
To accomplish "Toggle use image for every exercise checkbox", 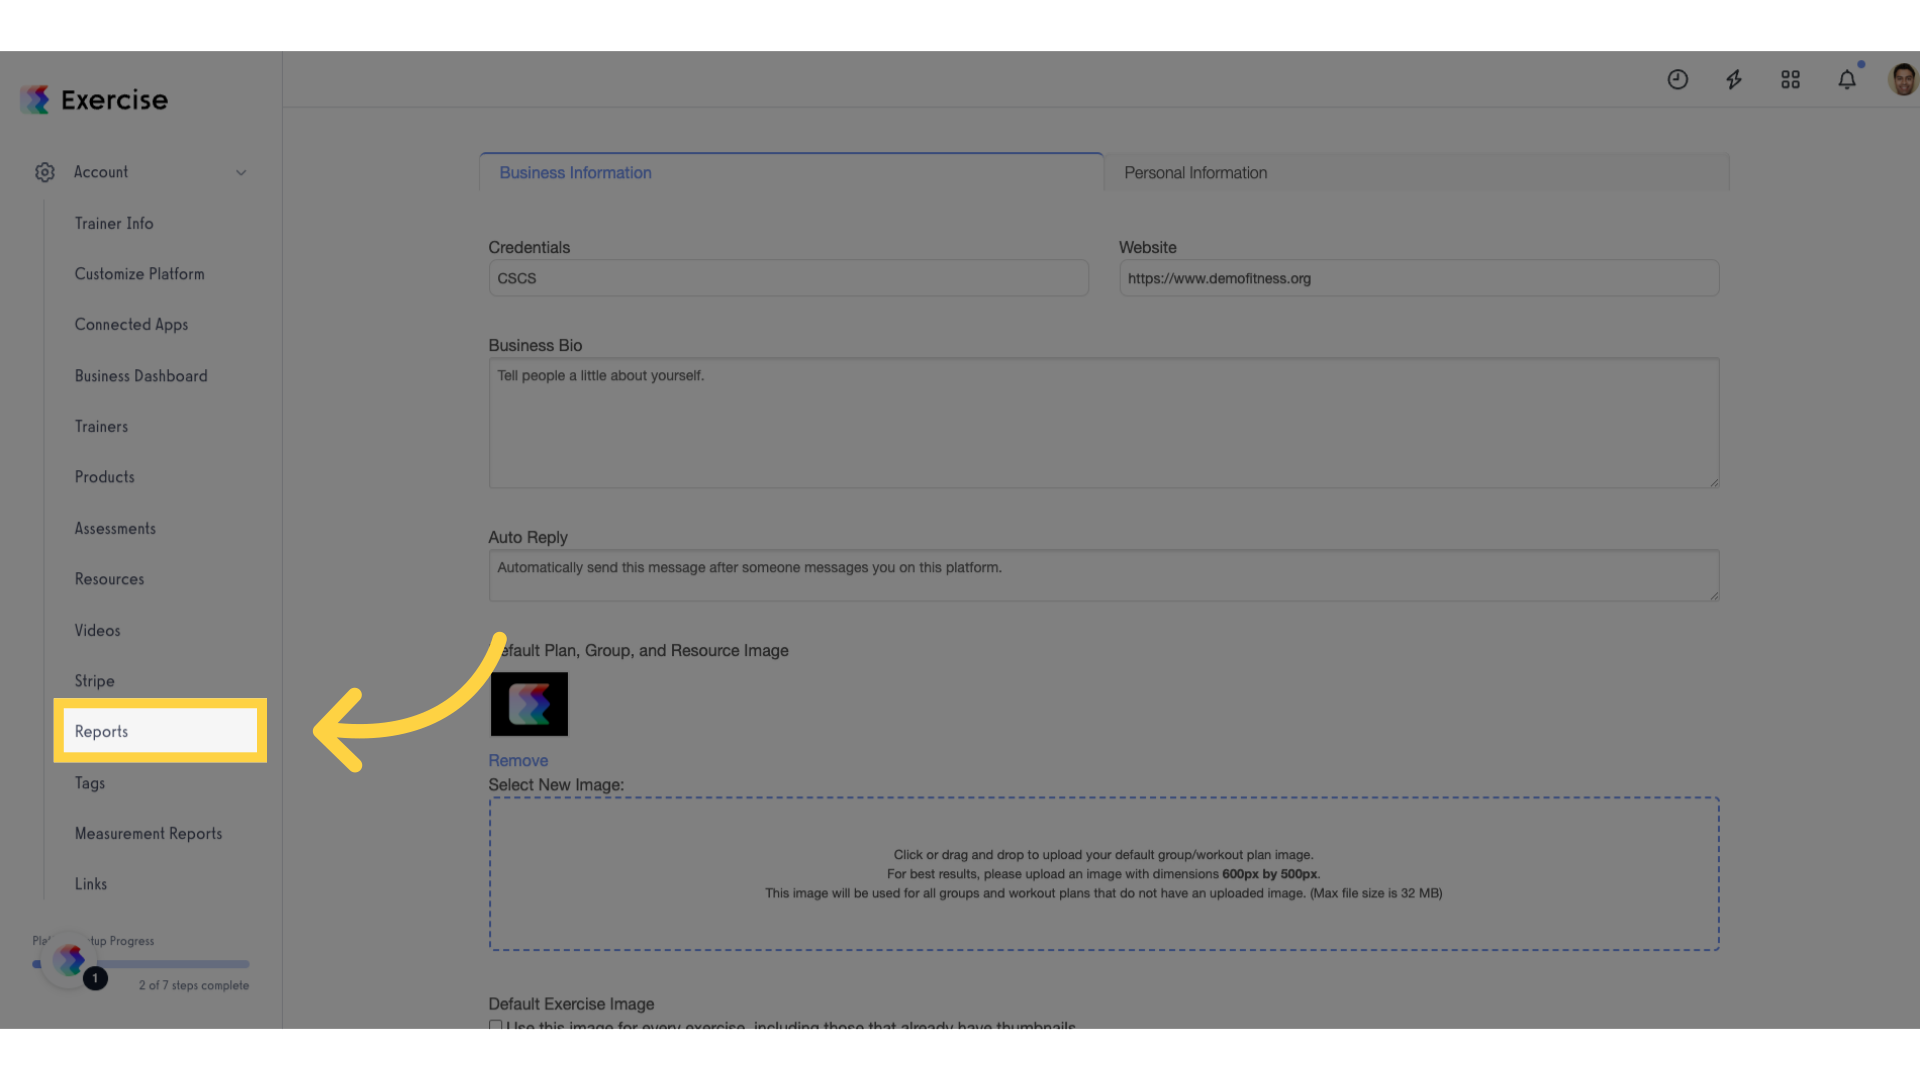I will pos(495,1025).
